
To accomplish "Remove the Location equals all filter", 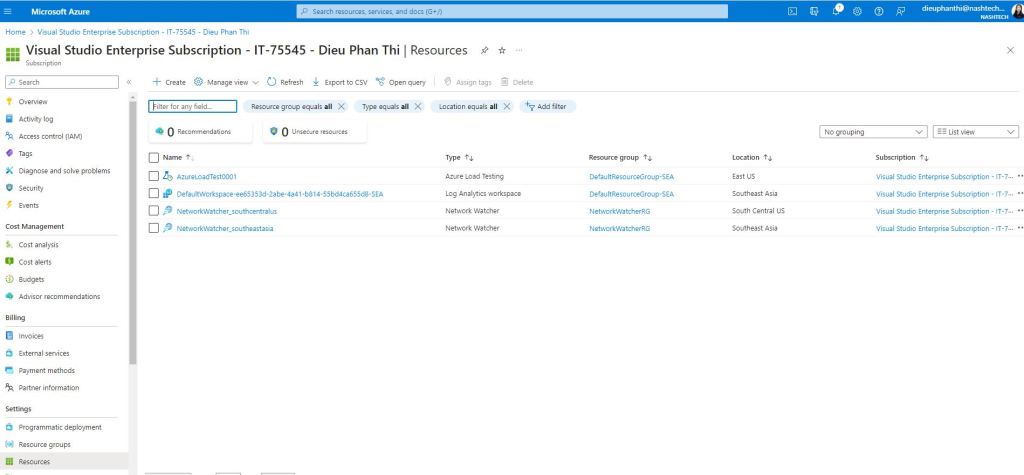I will coord(507,106).
